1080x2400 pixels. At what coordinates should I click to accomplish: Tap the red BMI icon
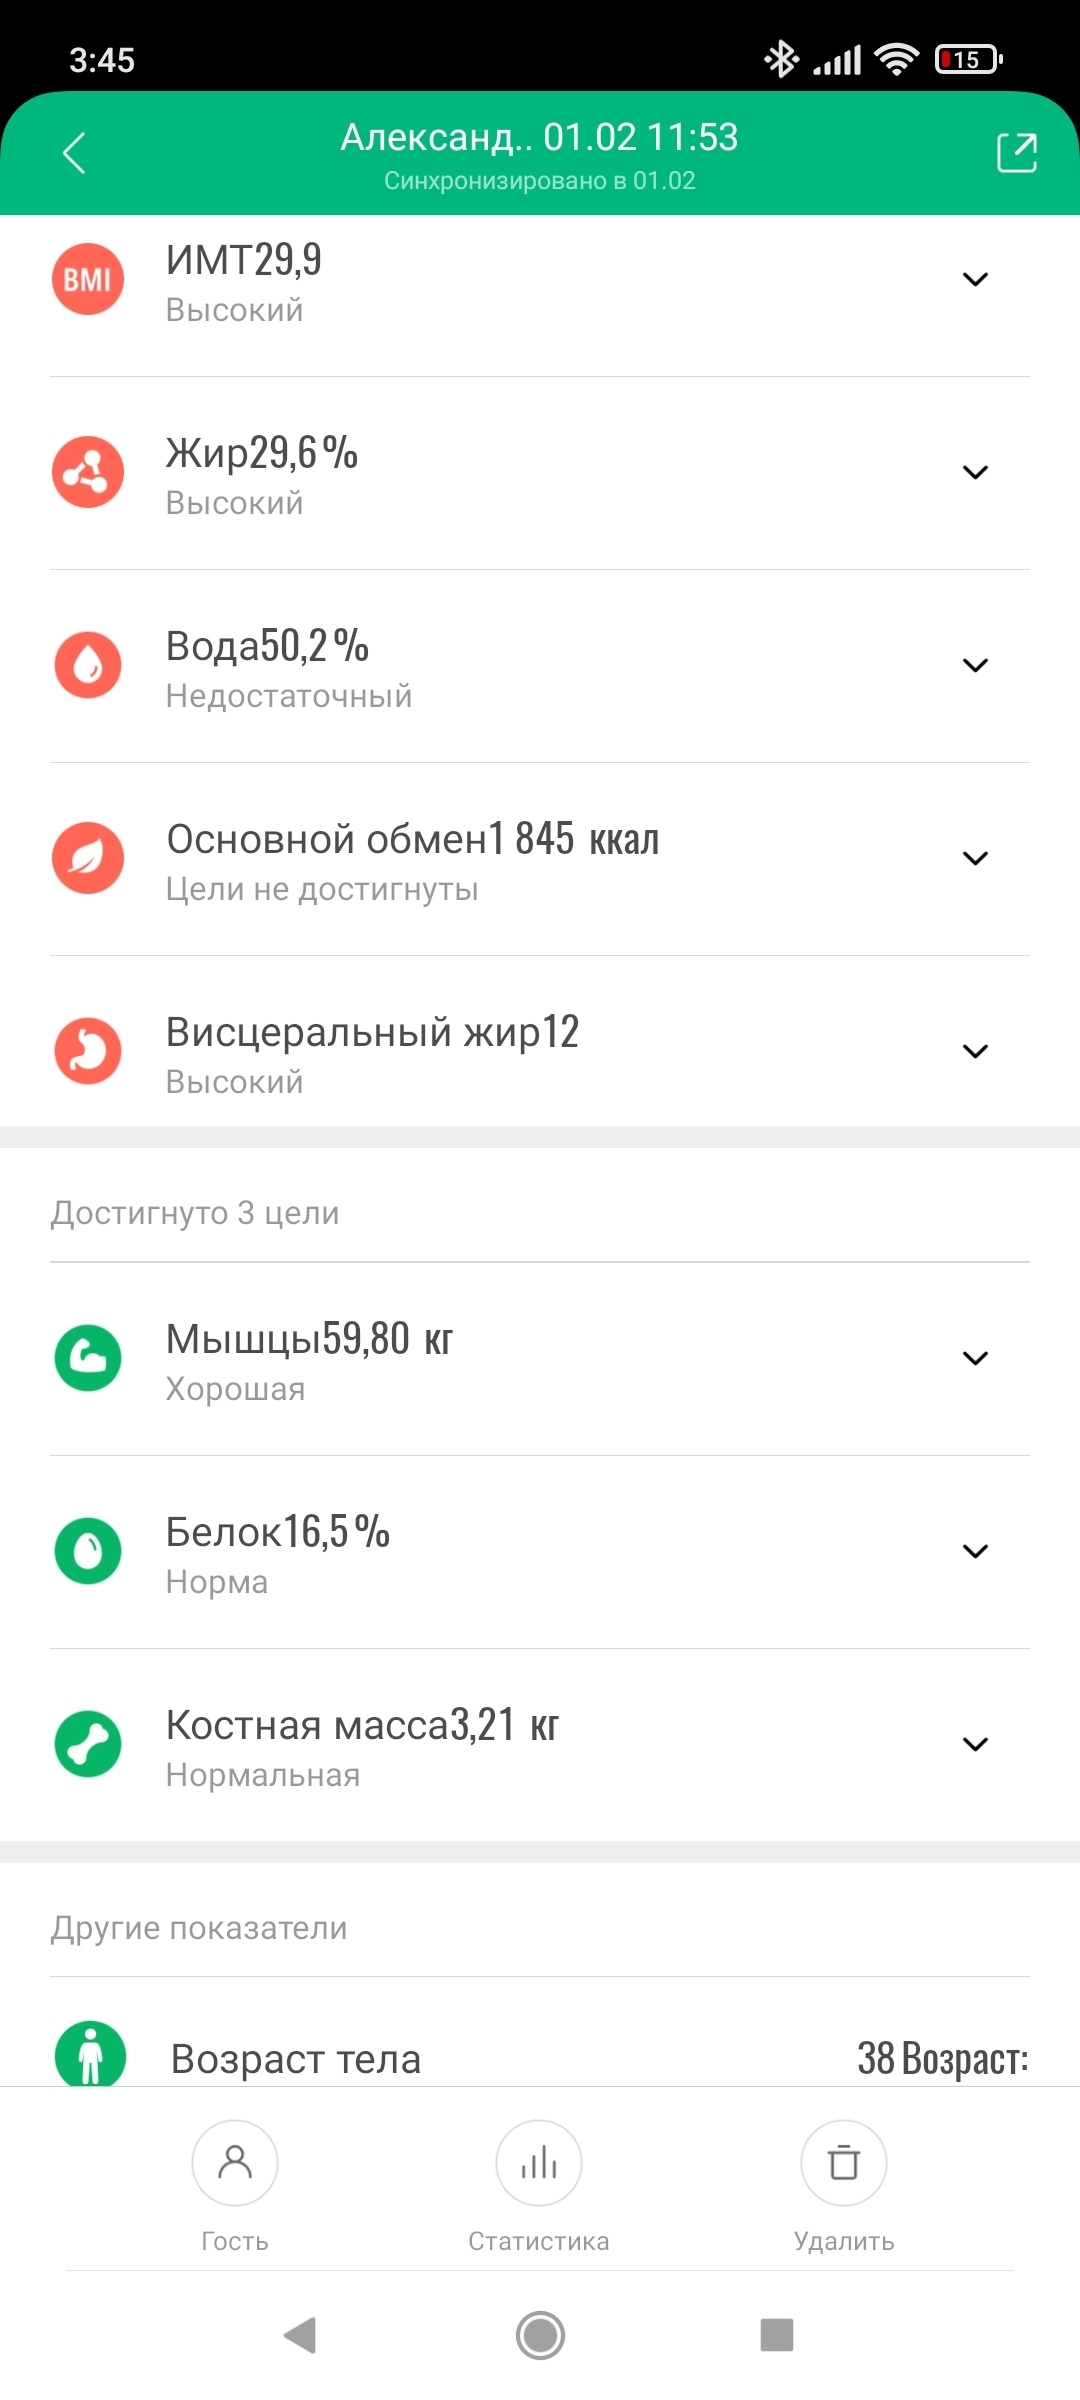88,279
